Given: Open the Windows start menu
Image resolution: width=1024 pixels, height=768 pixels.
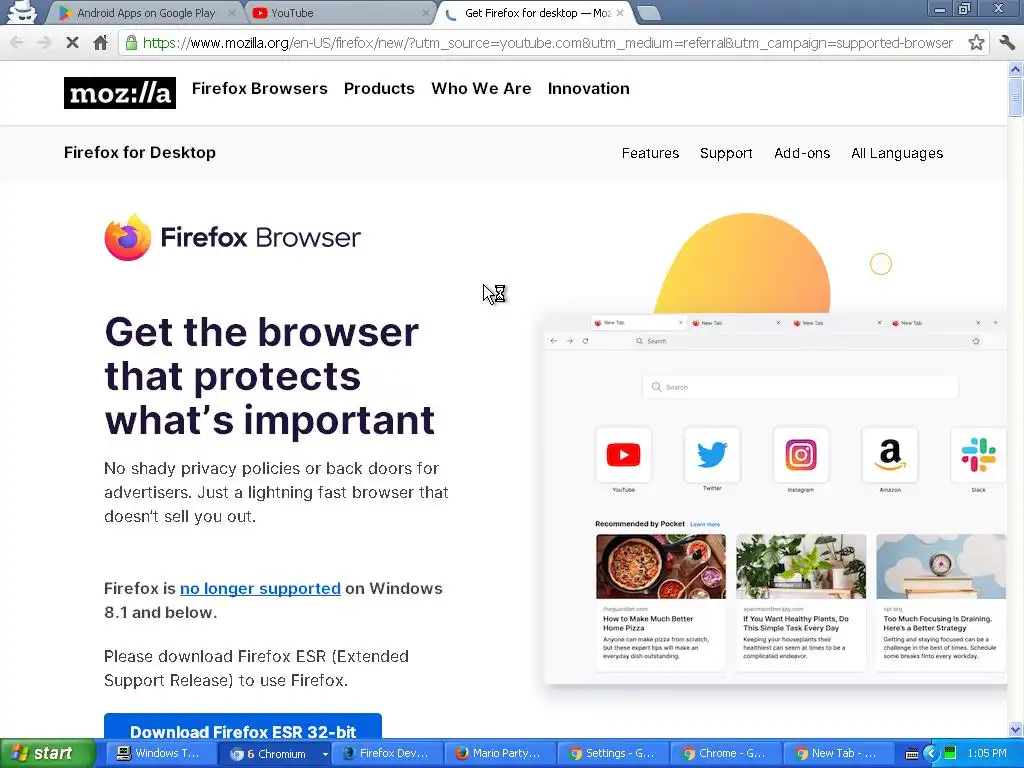Looking at the screenshot, I should [46, 753].
